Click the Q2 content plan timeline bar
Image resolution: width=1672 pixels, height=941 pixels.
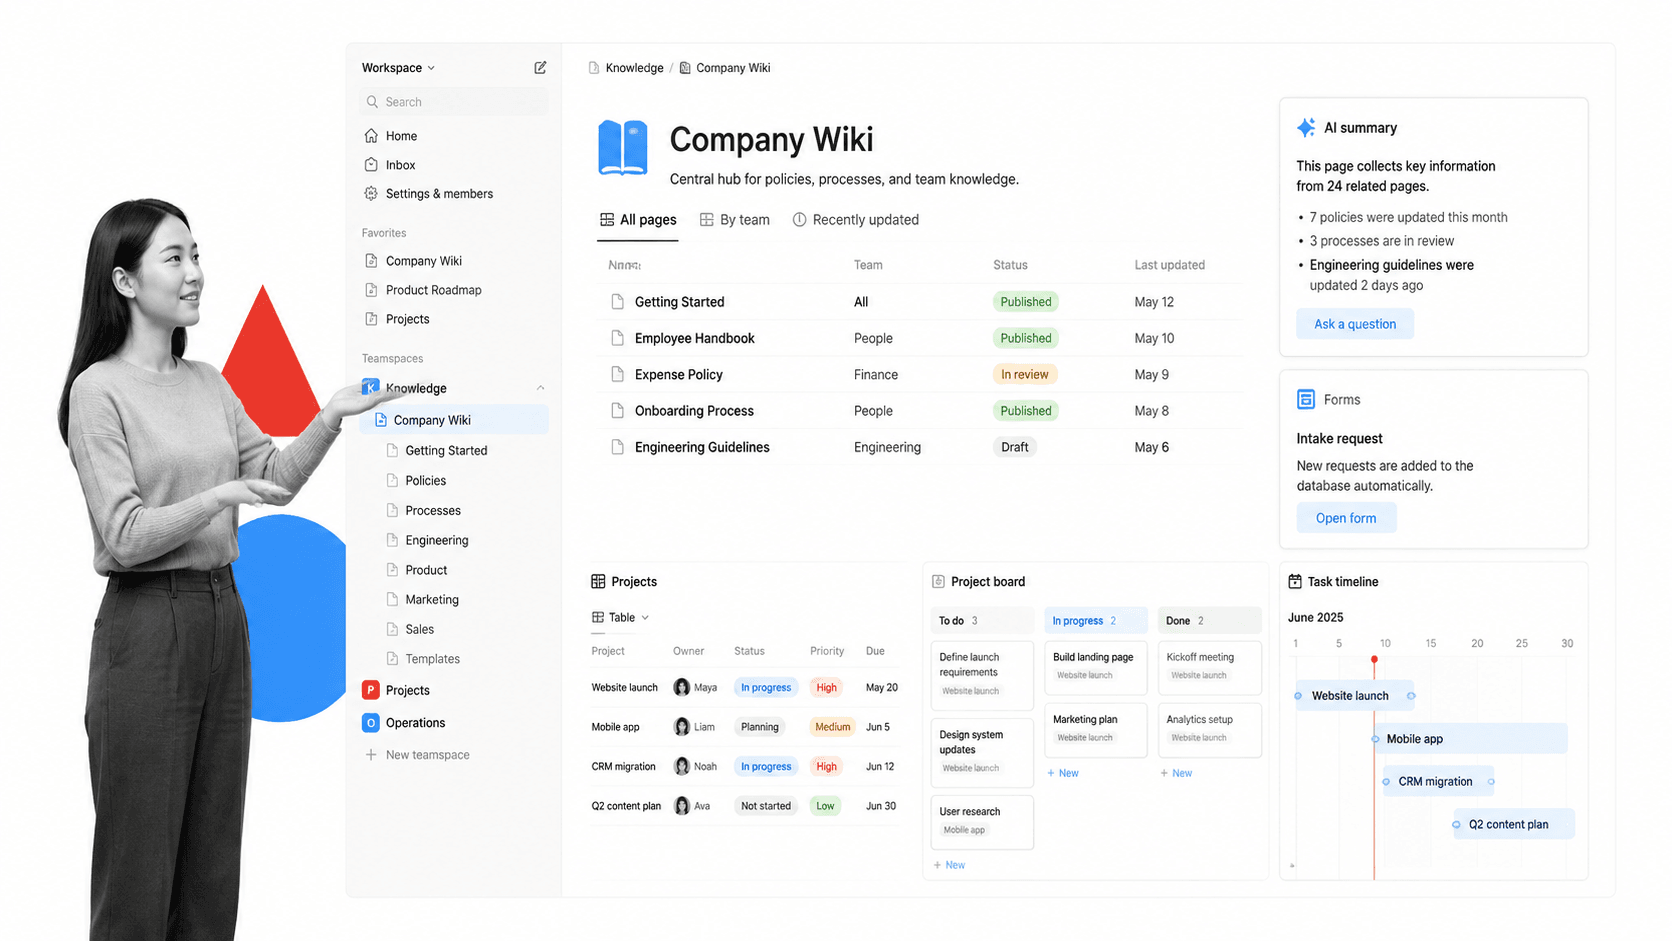(1514, 825)
